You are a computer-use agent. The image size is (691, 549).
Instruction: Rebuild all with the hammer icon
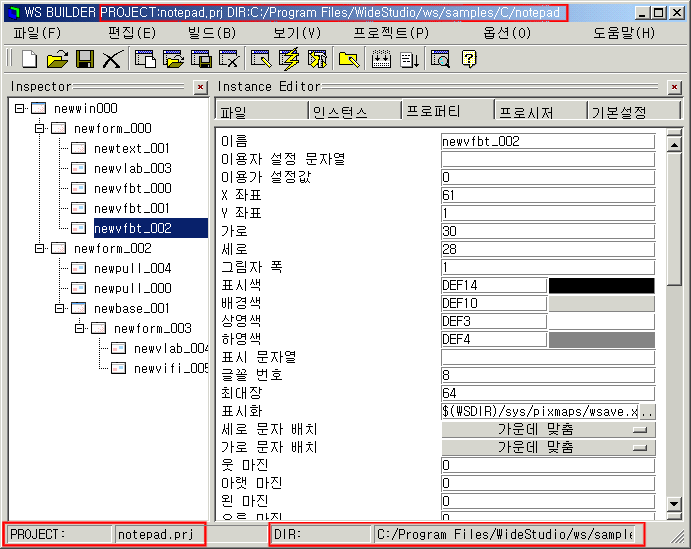(317, 59)
